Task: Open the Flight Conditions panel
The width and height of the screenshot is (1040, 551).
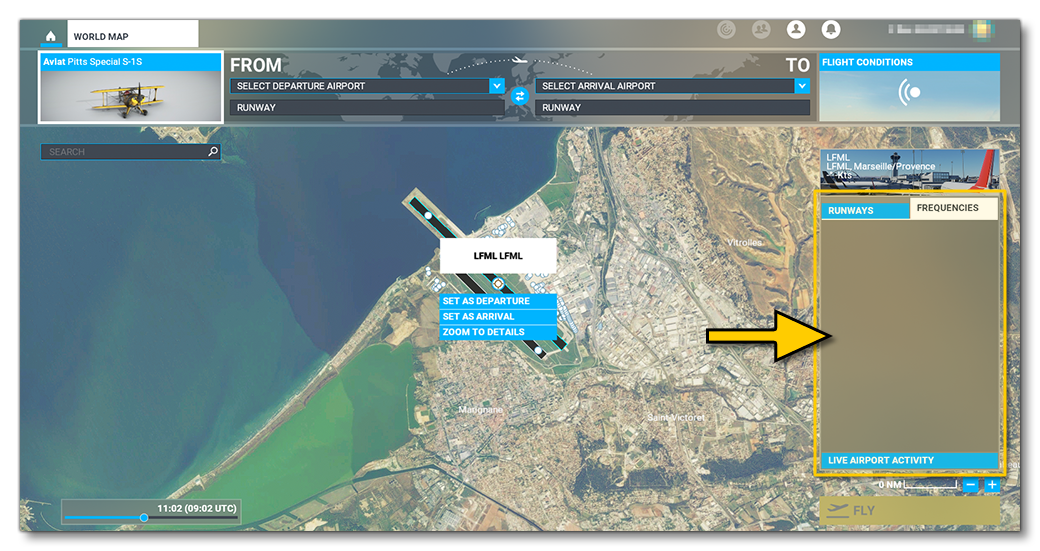Action: [x=909, y=88]
